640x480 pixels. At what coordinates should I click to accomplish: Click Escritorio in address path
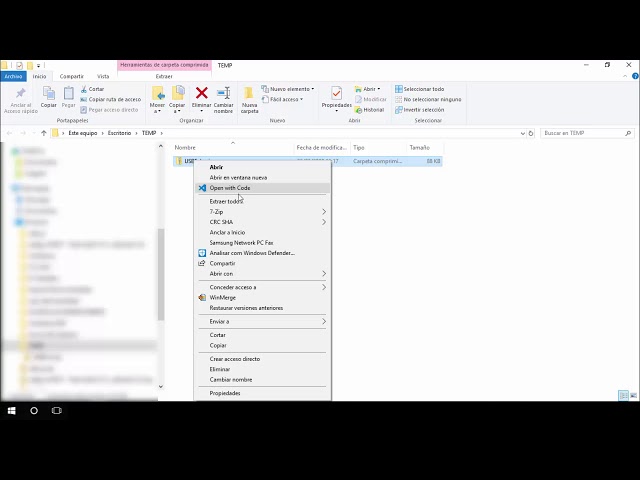[119, 133]
